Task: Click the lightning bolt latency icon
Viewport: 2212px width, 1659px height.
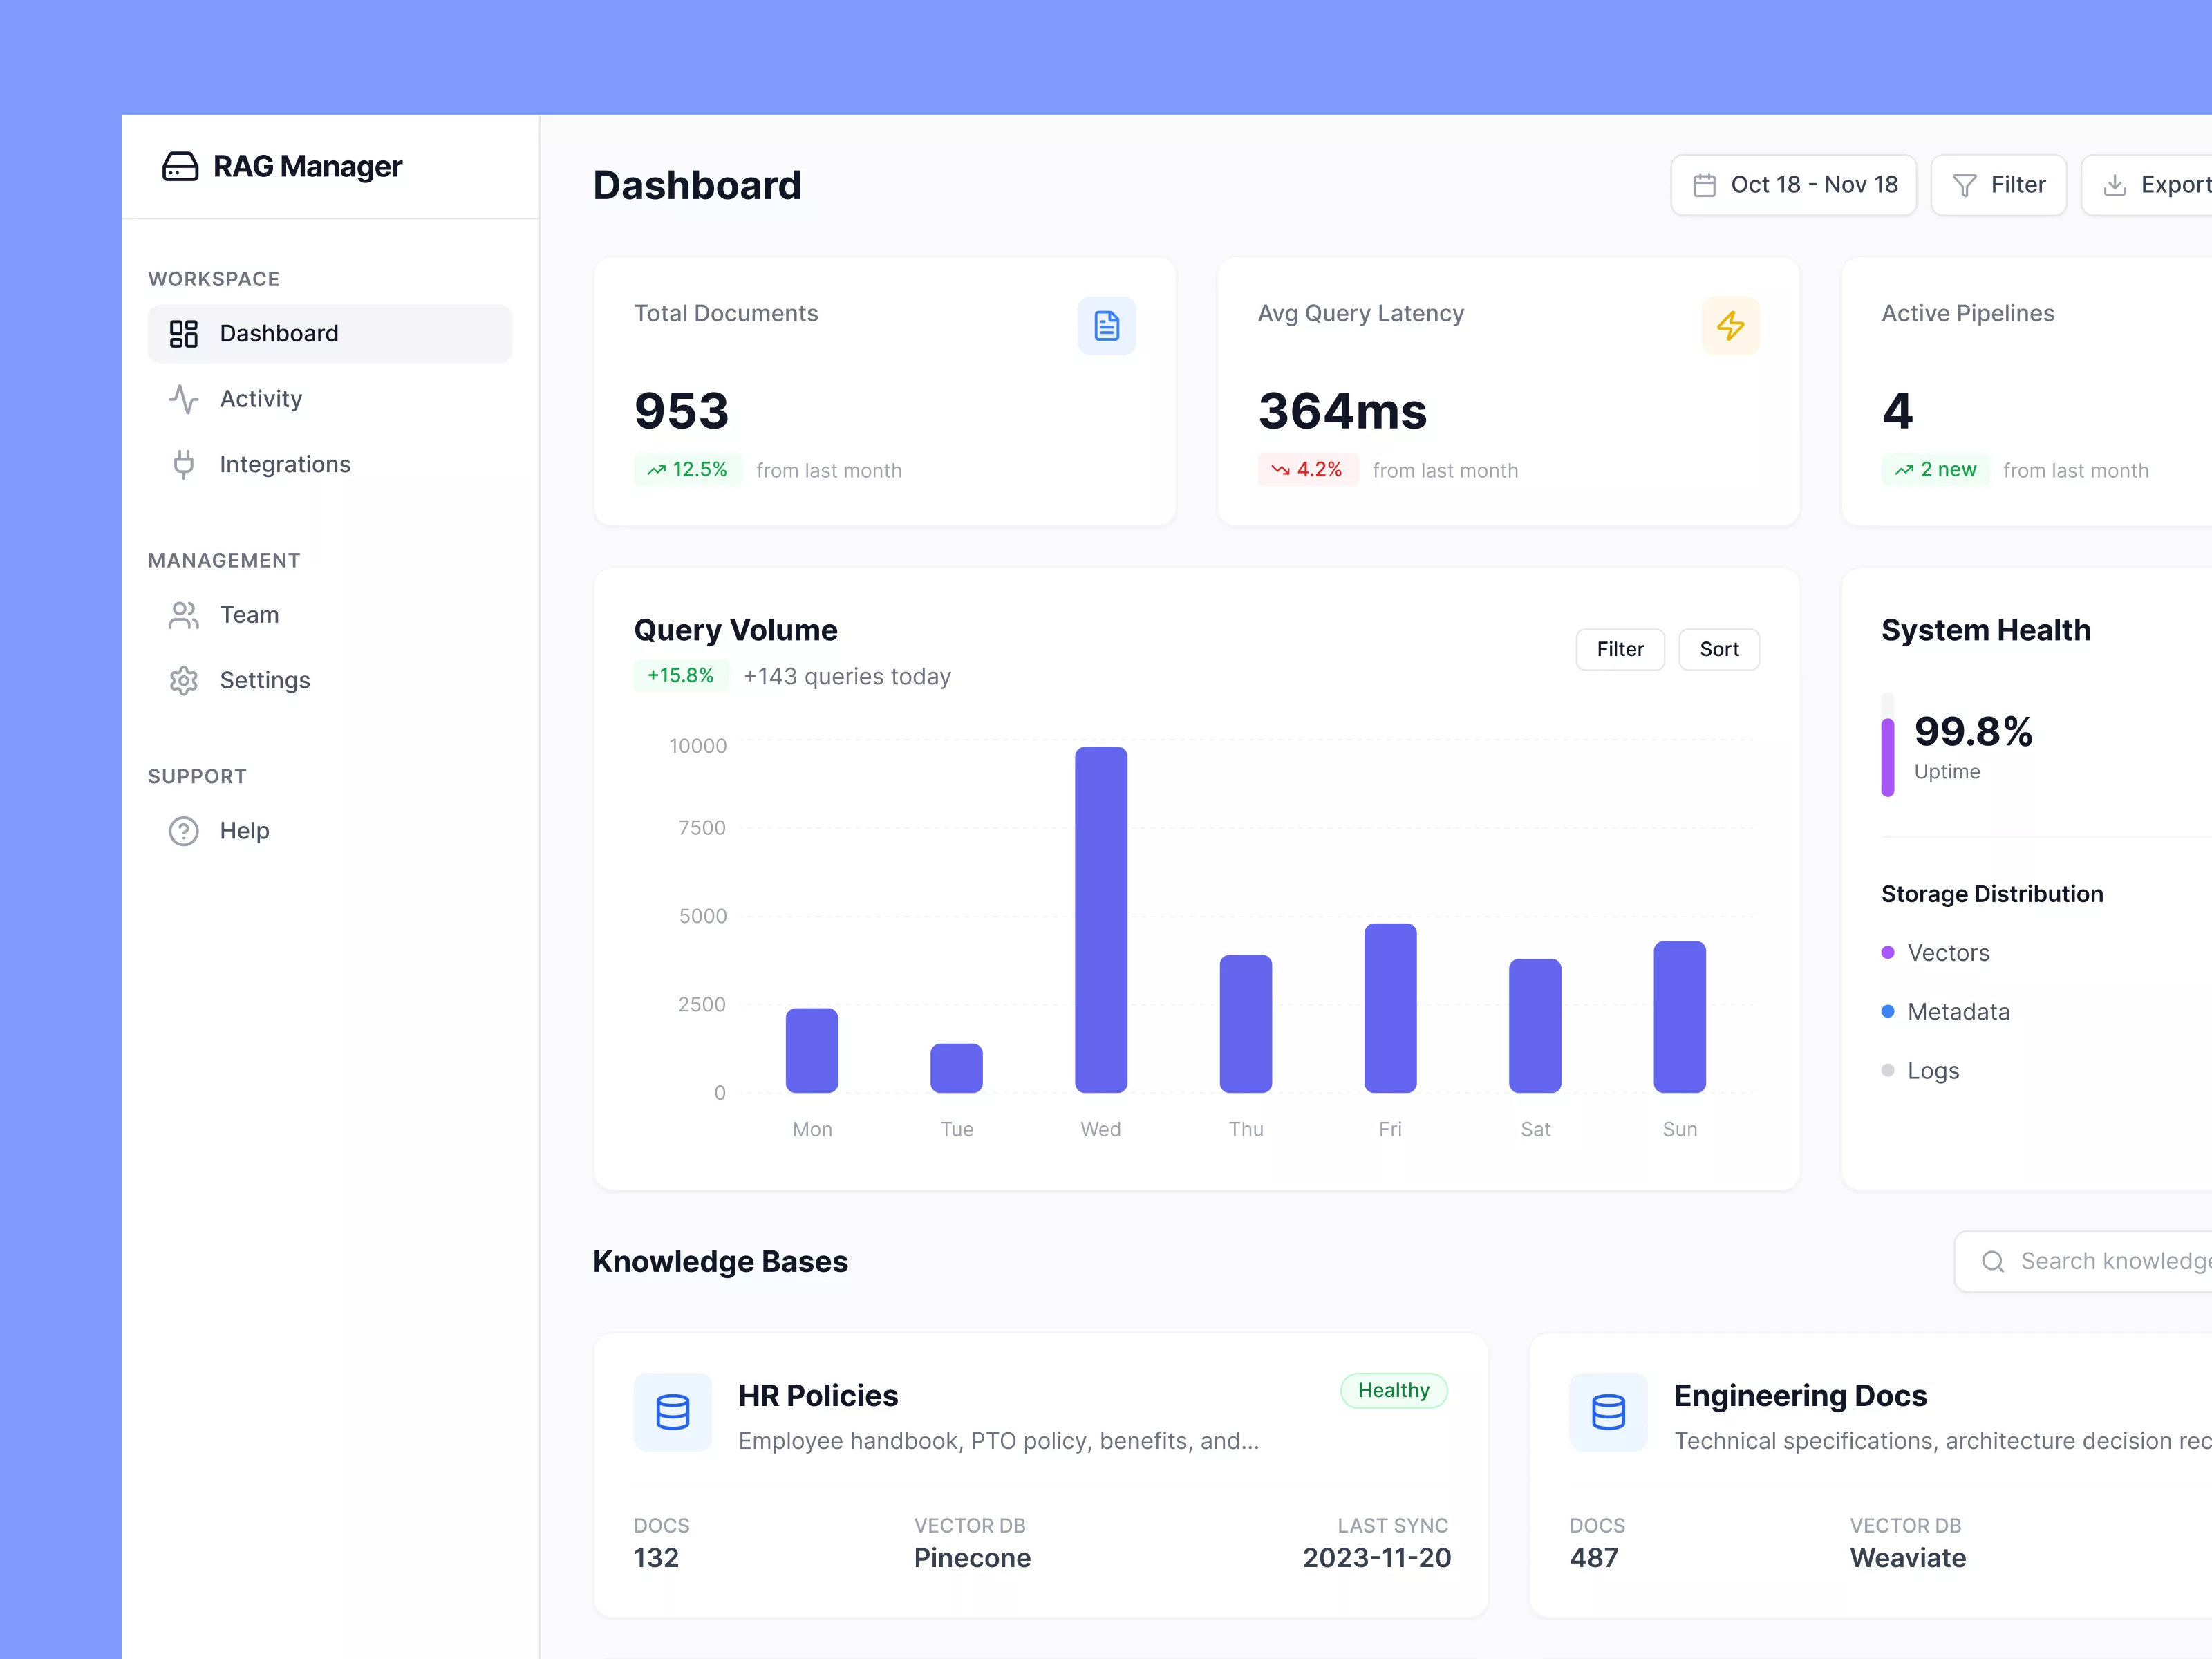Action: (1730, 326)
